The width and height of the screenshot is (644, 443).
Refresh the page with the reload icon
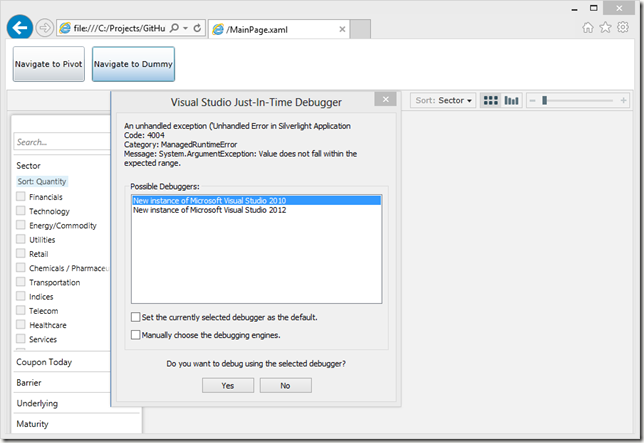point(197,28)
